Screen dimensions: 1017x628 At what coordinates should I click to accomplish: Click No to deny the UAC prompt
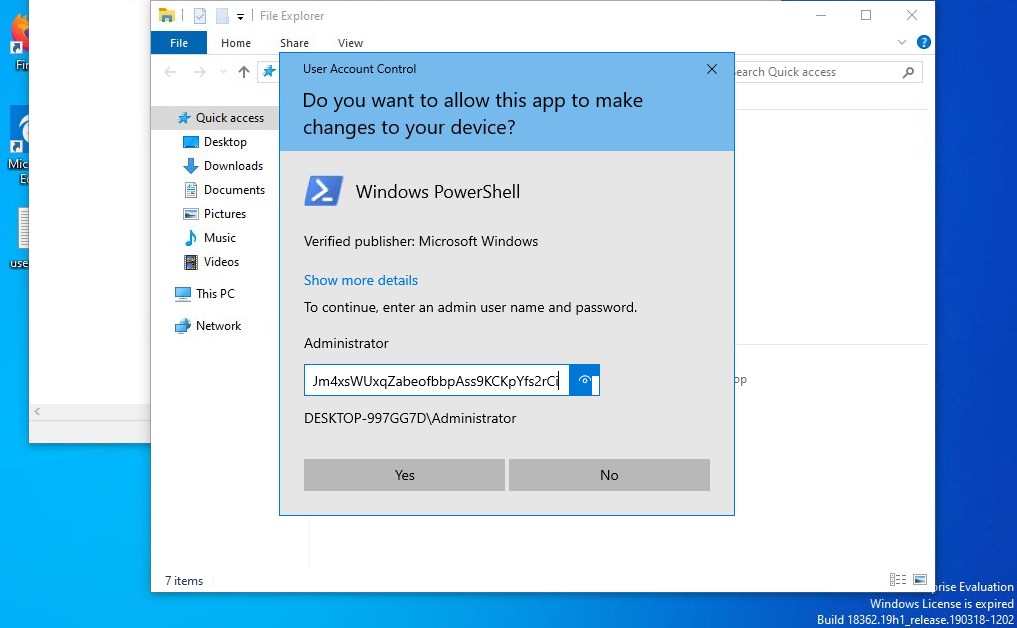[609, 475]
